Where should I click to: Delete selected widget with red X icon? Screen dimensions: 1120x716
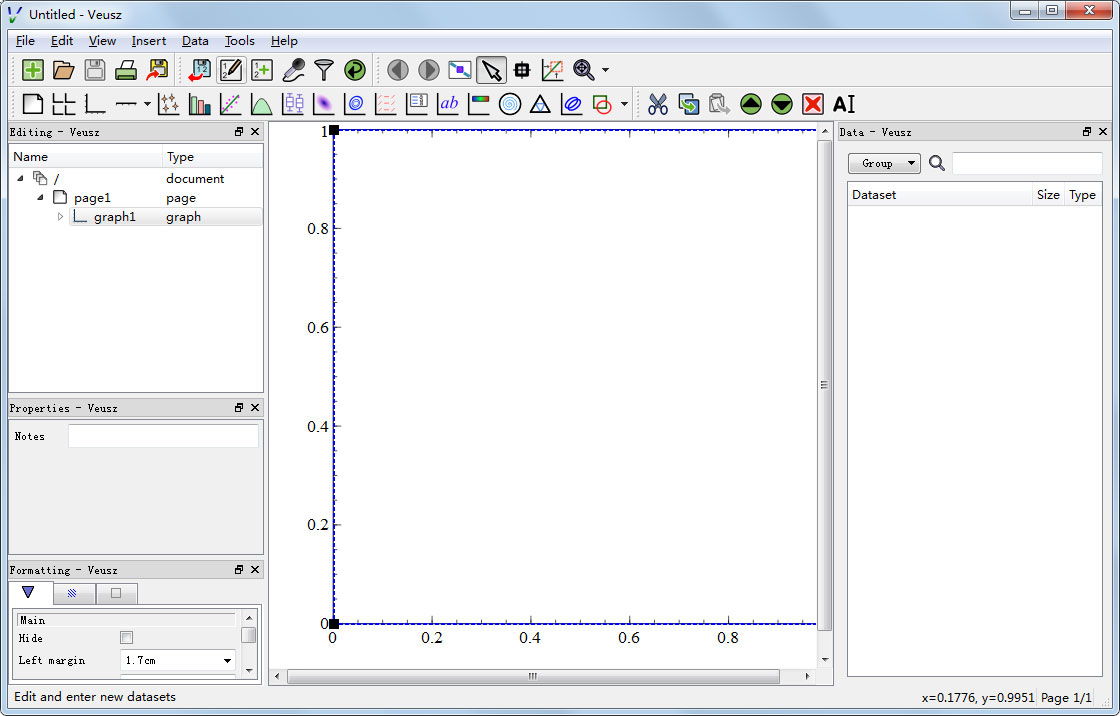coord(813,104)
